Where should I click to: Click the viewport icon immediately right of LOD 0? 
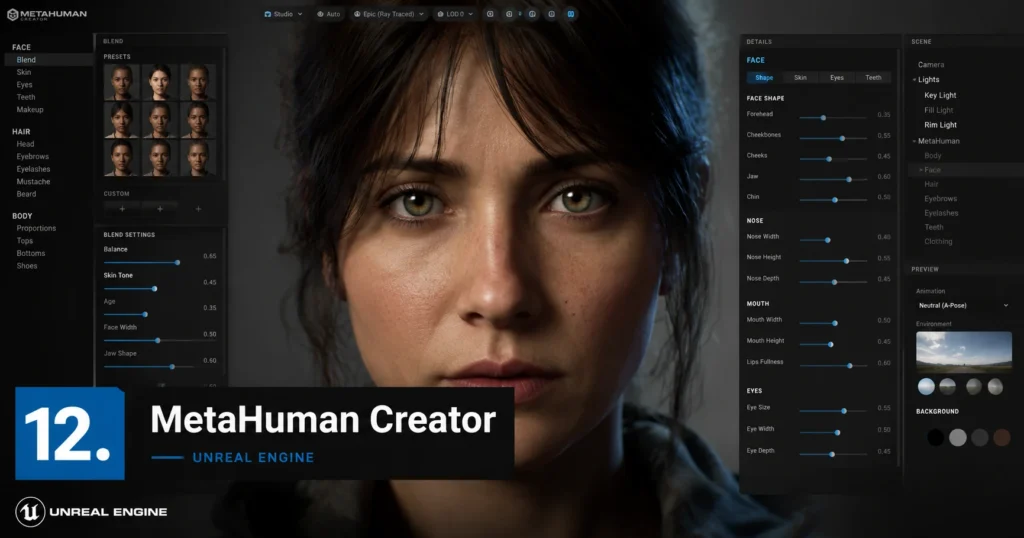click(490, 14)
